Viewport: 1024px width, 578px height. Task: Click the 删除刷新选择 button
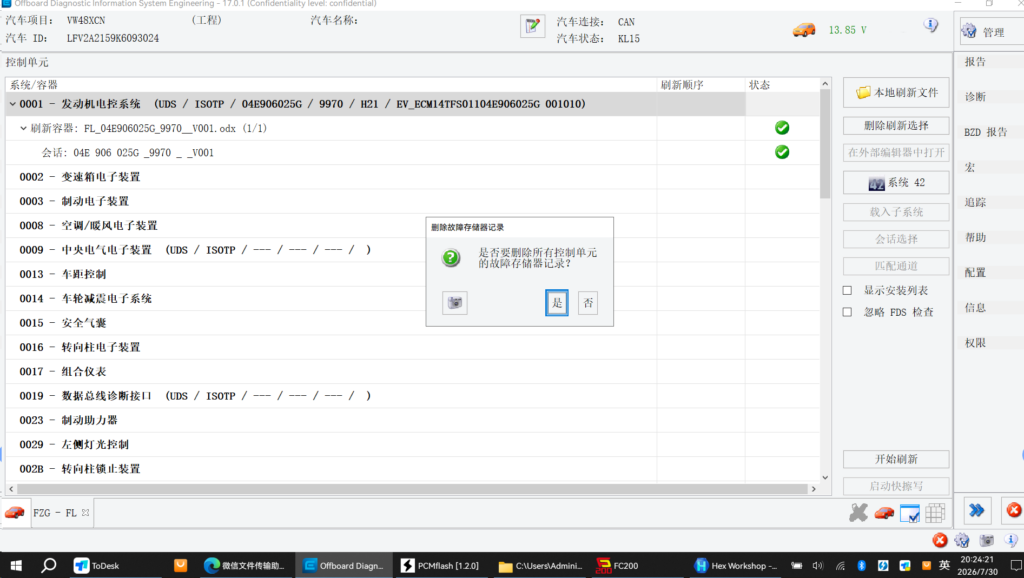896,125
